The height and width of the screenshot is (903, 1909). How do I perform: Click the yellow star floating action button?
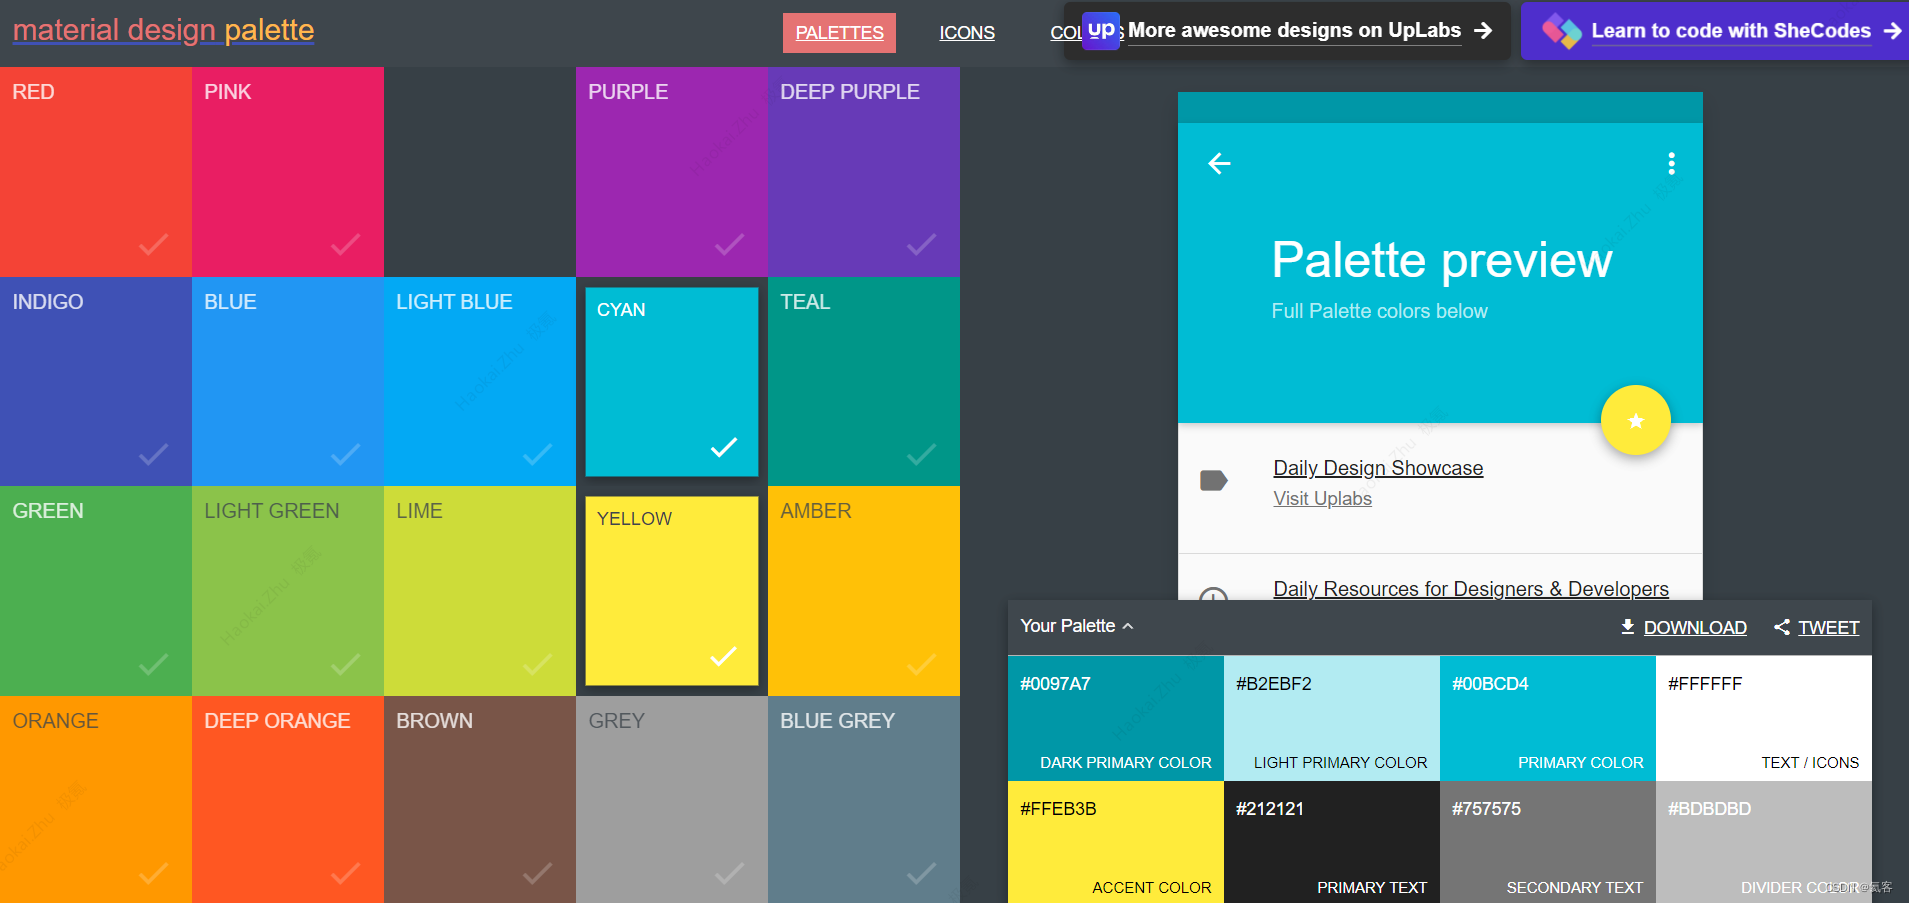[x=1636, y=420]
